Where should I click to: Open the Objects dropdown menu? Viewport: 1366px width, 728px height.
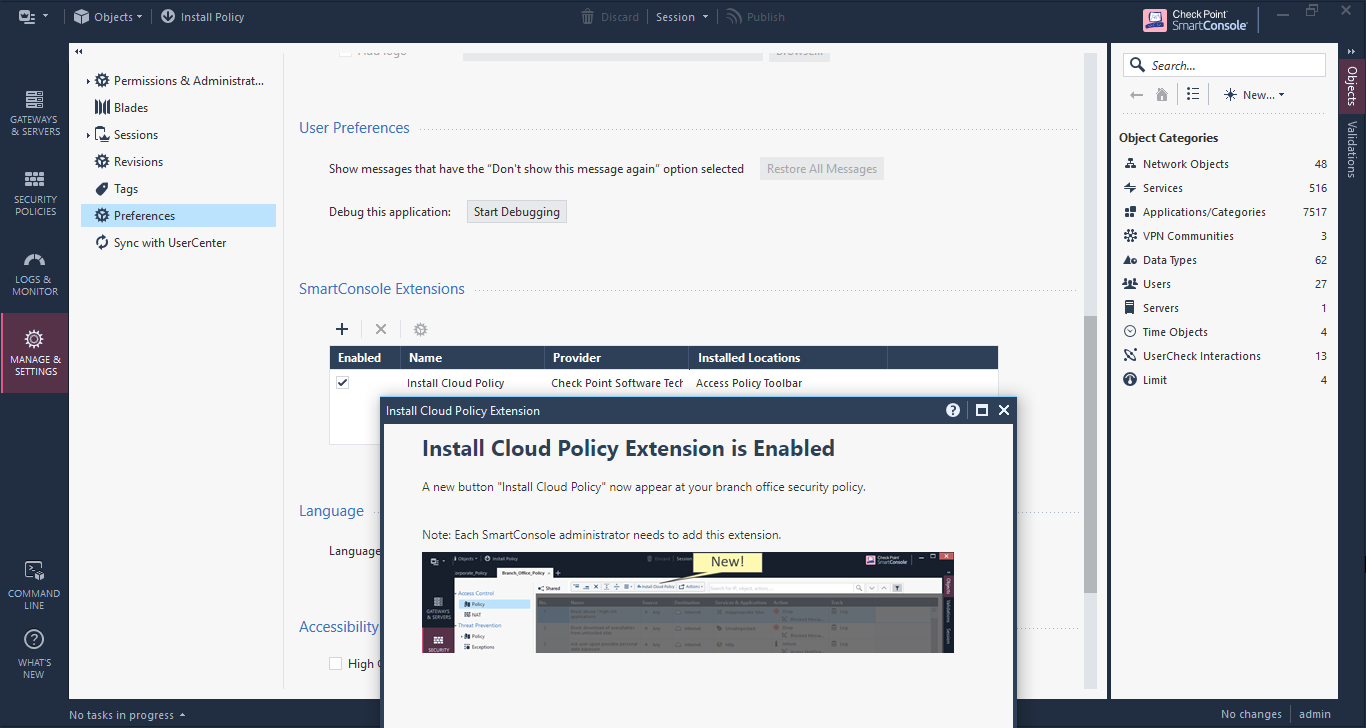point(108,17)
